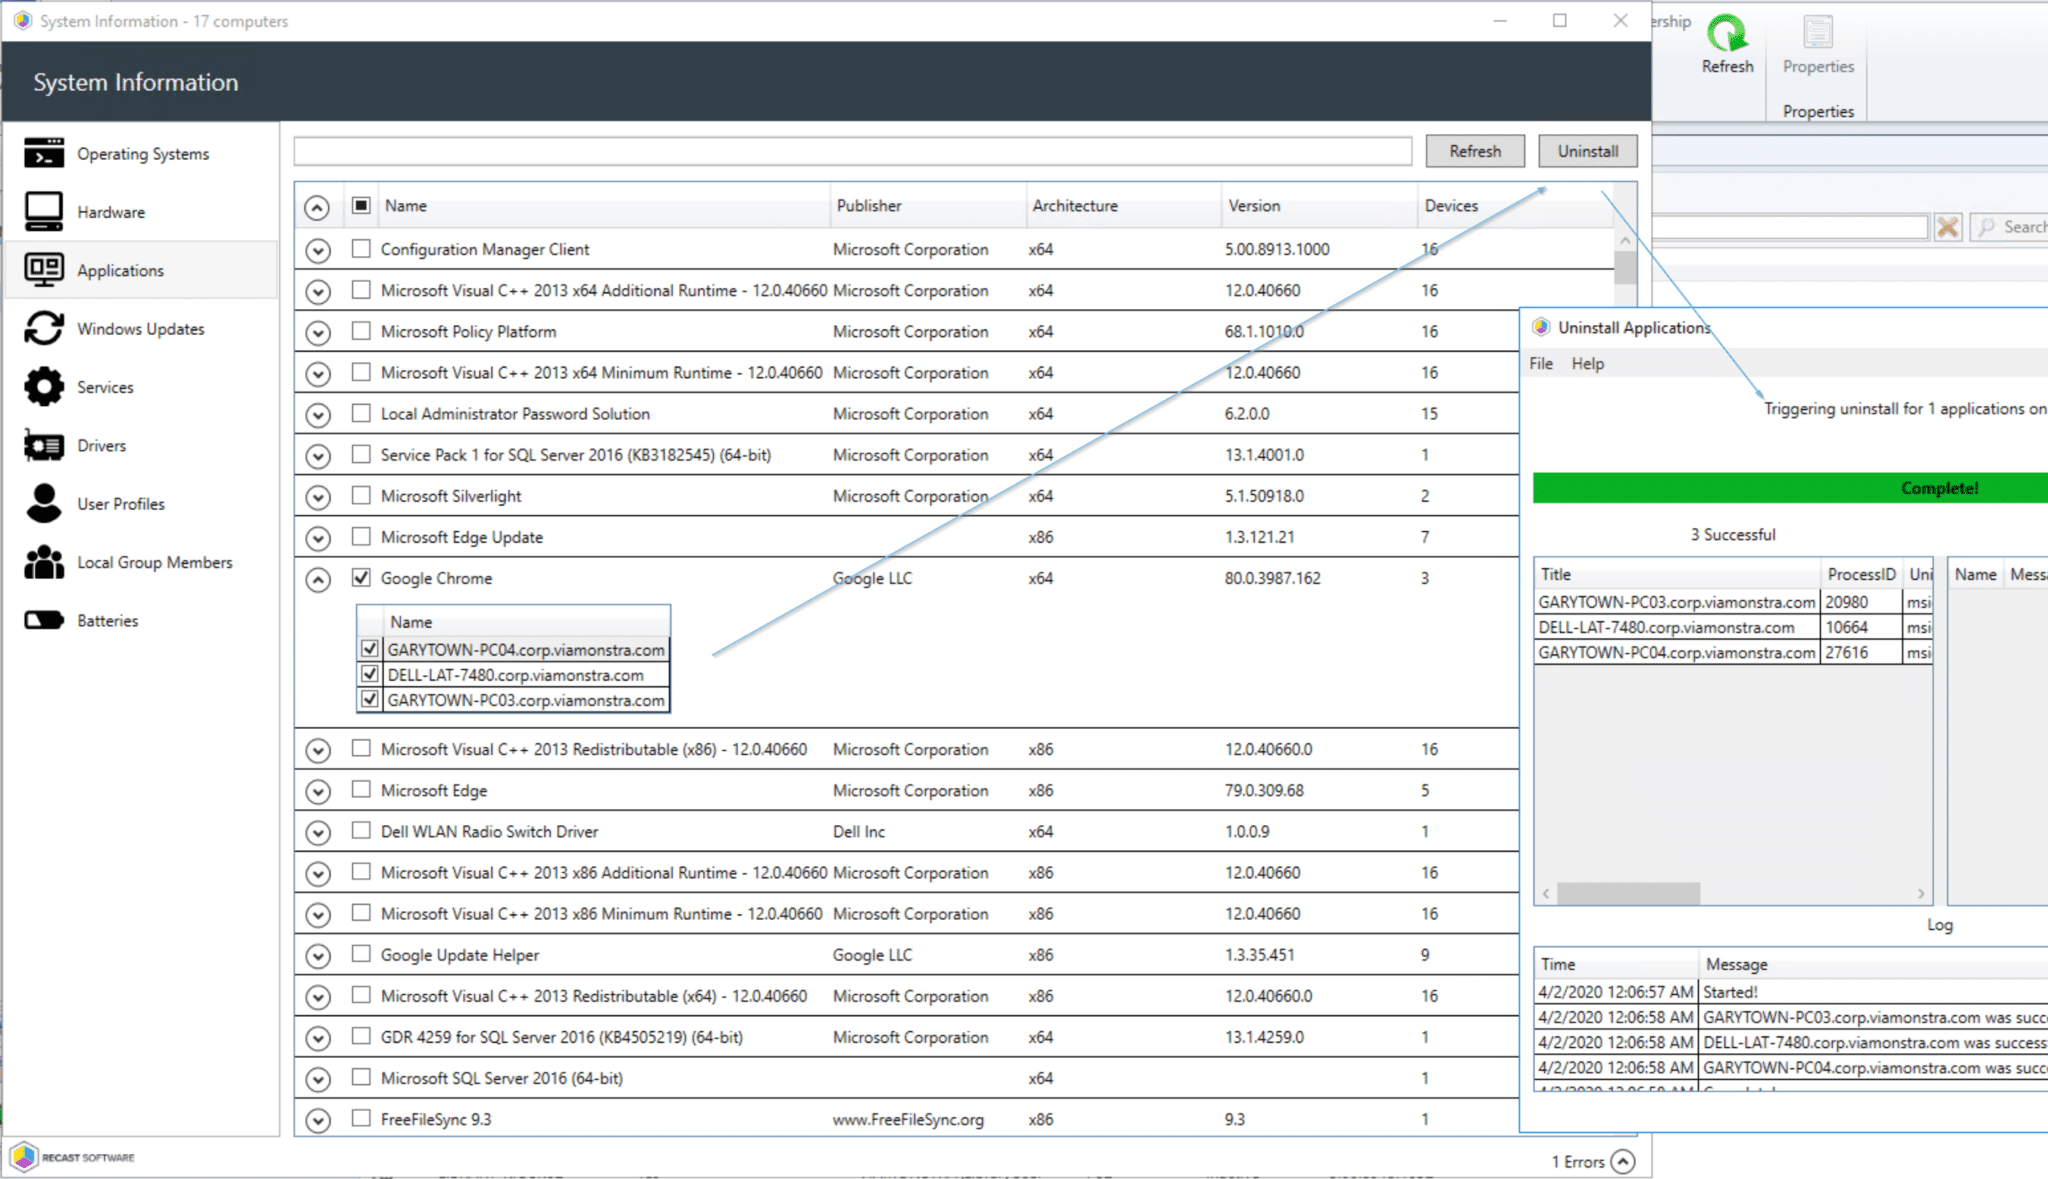Collapse all rows using header chevron
Screen dimensions: 2048x1179
[x=317, y=207]
